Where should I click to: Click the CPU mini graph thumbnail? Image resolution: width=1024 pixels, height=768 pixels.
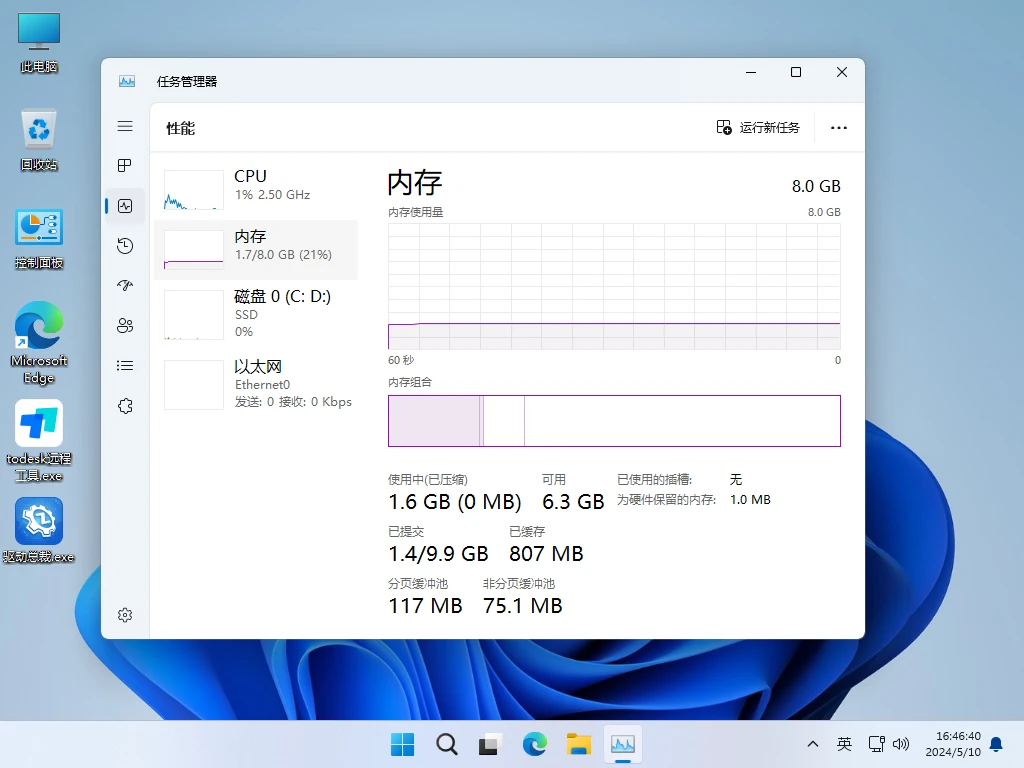pyautogui.click(x=193, y=190)
